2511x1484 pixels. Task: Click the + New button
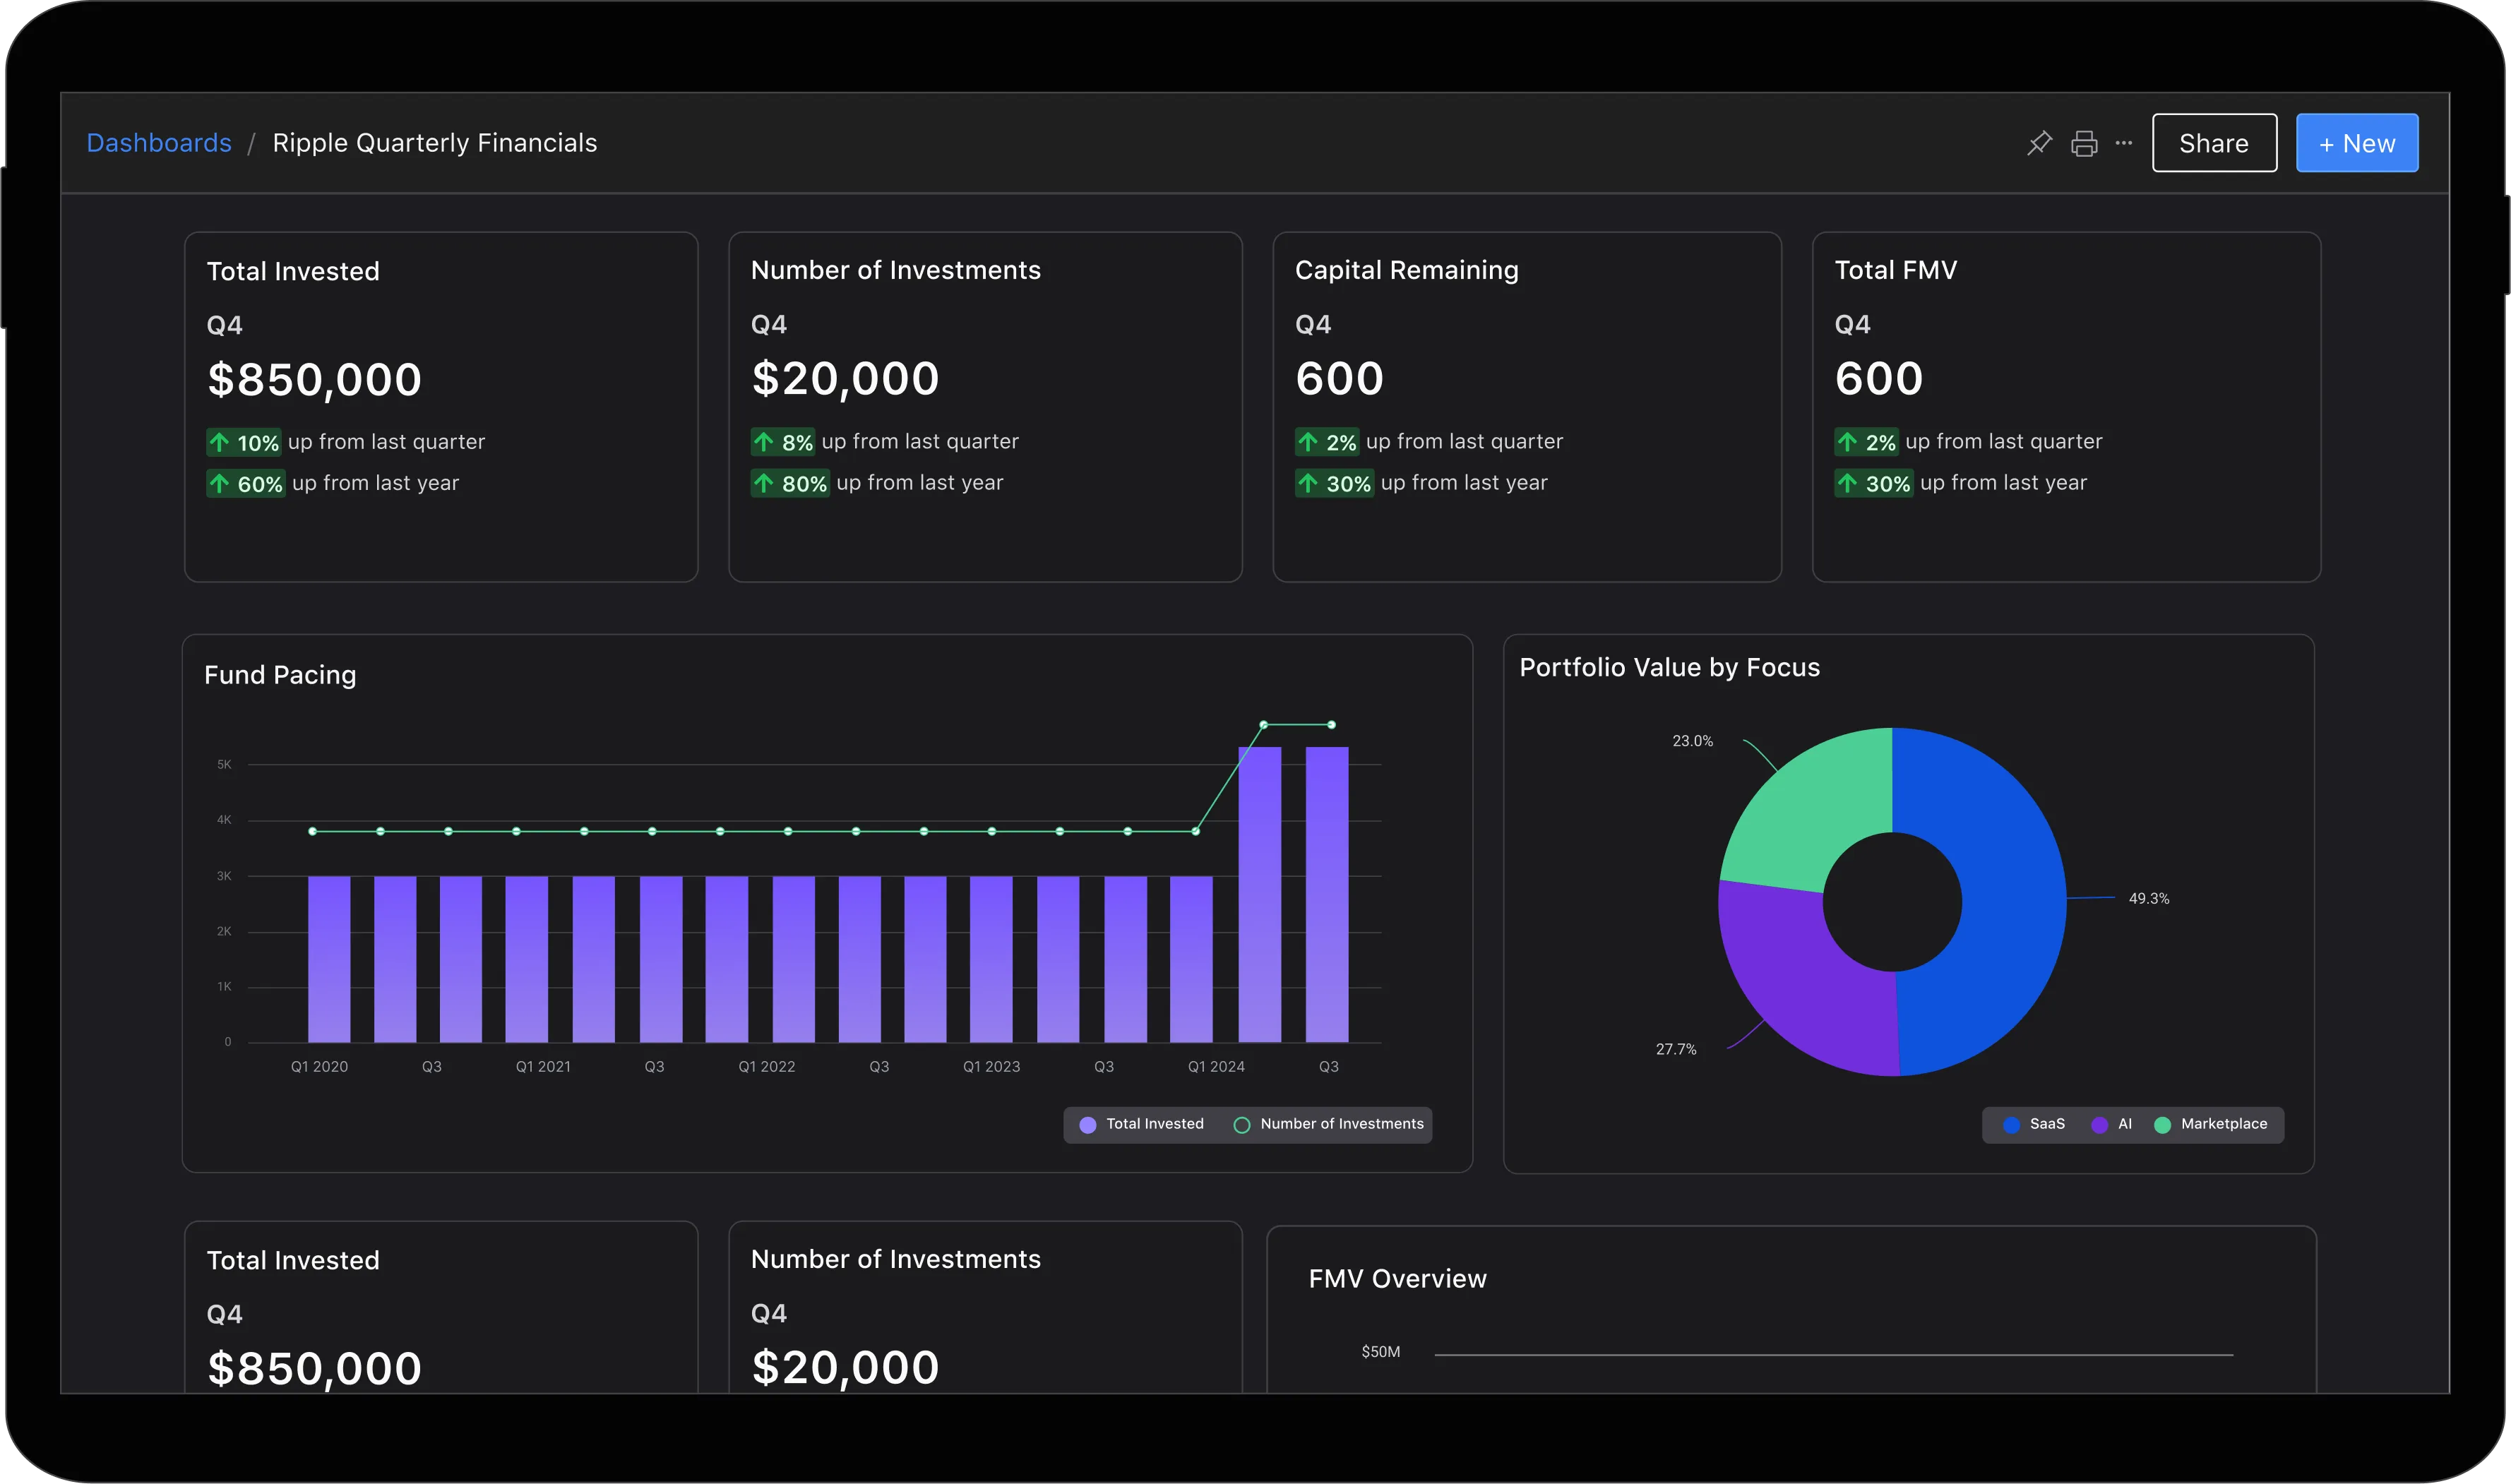point(2356,143)
